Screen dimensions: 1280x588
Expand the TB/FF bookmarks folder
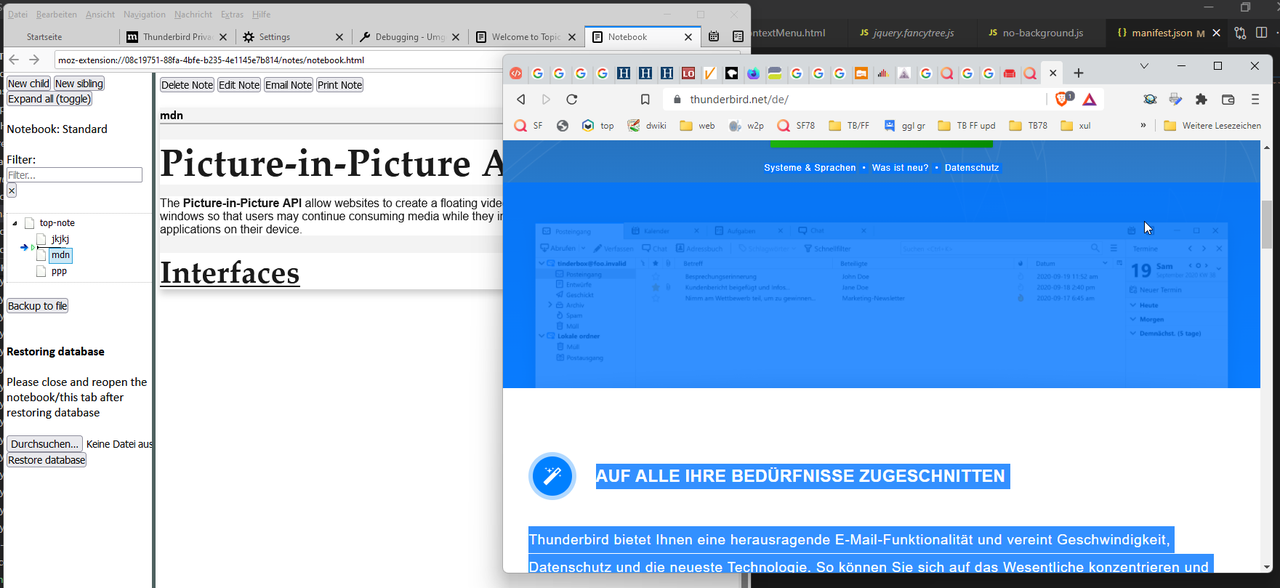point(849,126)
